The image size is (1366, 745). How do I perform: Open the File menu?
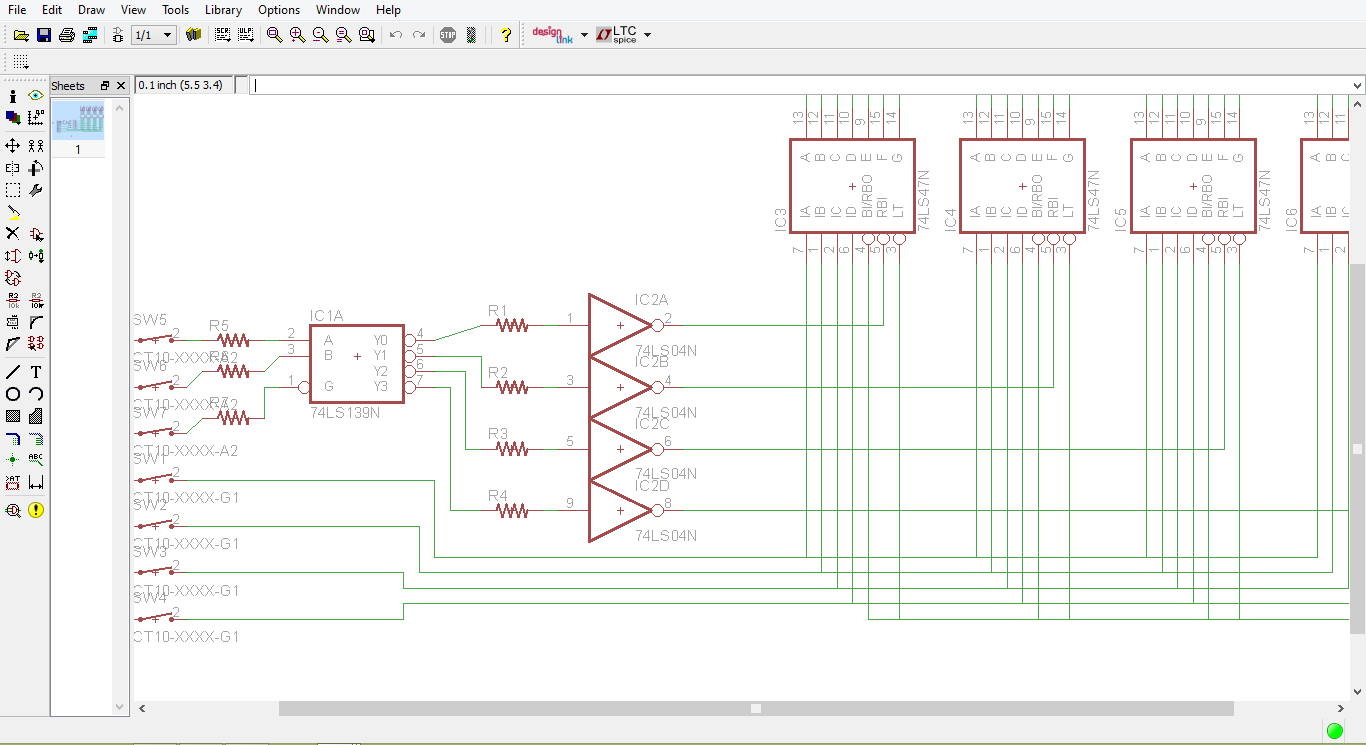pyautogui.click(x=17, y=10)
